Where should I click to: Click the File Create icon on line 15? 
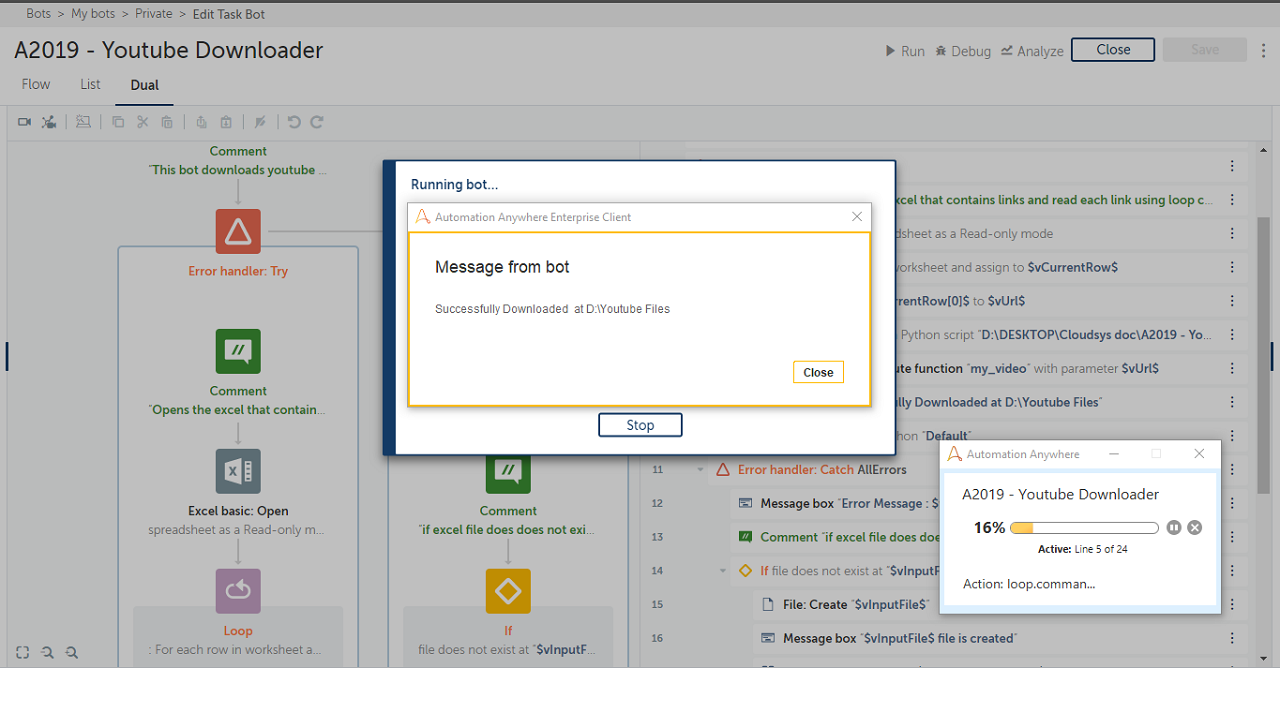coord(768,604)
